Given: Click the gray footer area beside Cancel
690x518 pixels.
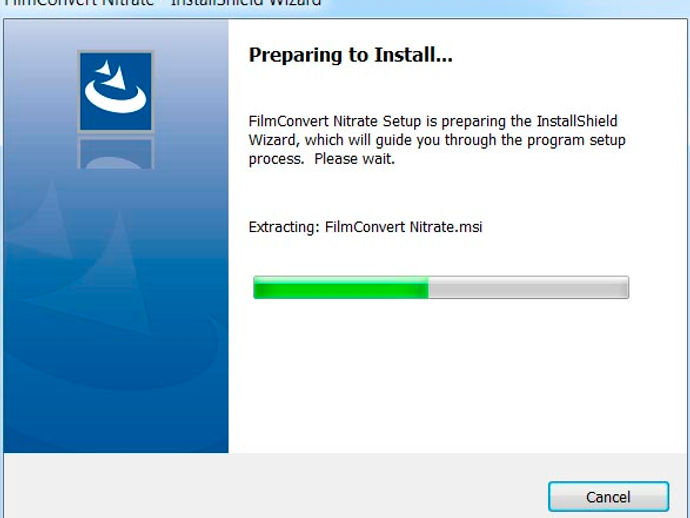Looking at the screenshot, I should coord(273,486).
